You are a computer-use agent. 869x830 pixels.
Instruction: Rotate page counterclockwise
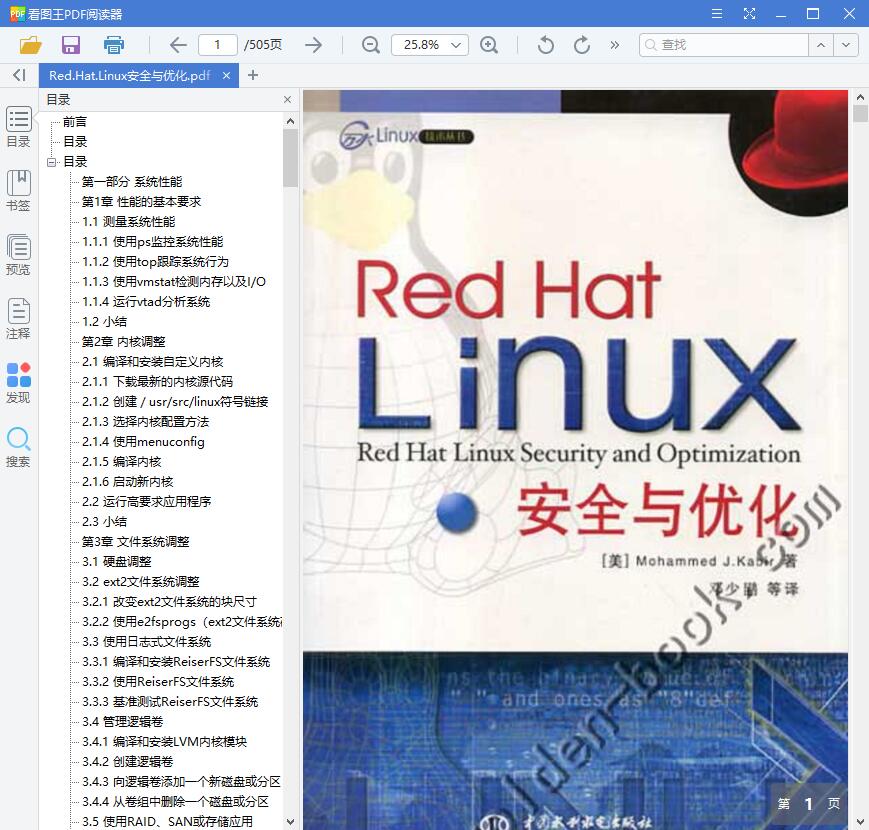(545, 45)
